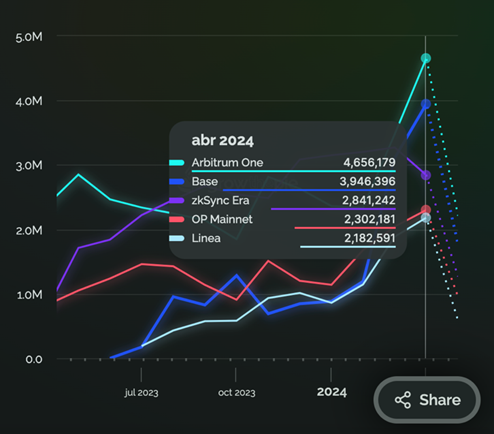This screenshot has width=494, height=434.
Task: Click the 3.0M y-axis label
Action: point(29,166)
